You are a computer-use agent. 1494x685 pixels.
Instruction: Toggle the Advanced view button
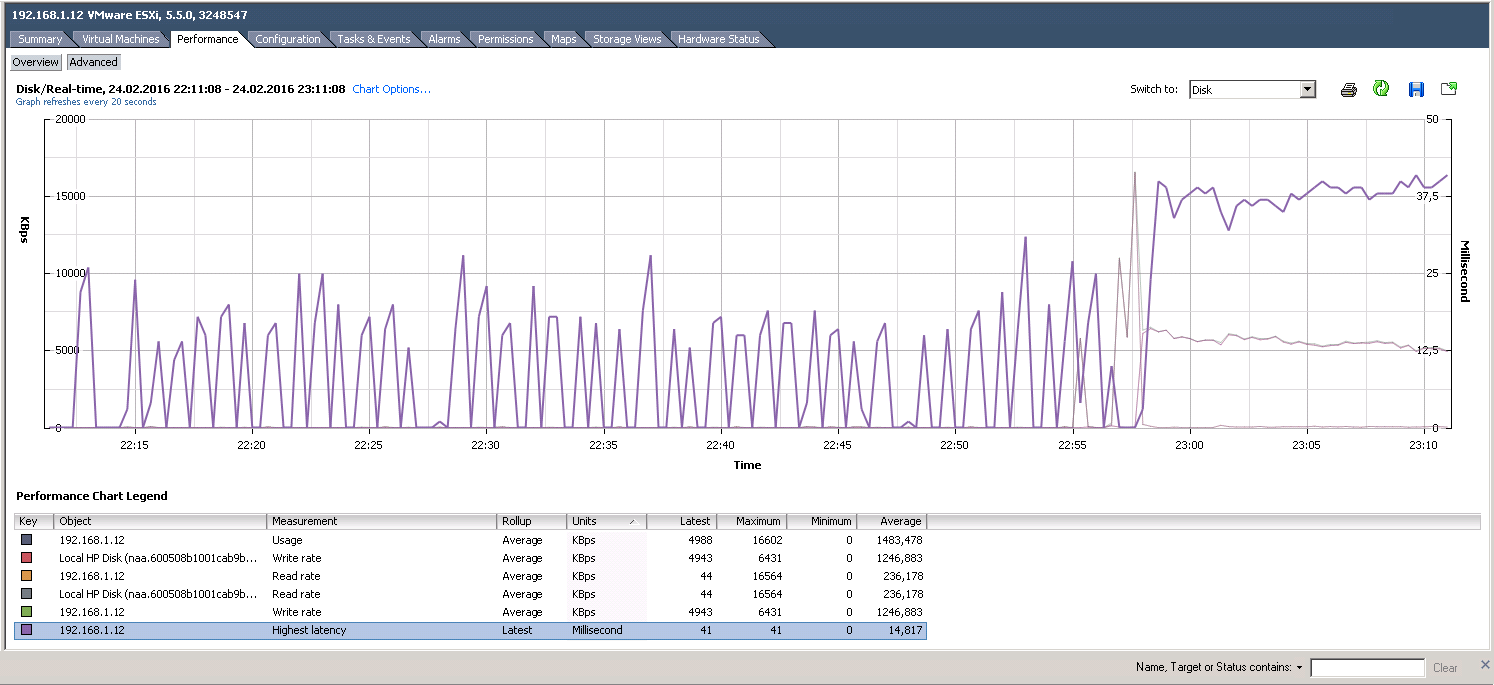click(93, 62)
